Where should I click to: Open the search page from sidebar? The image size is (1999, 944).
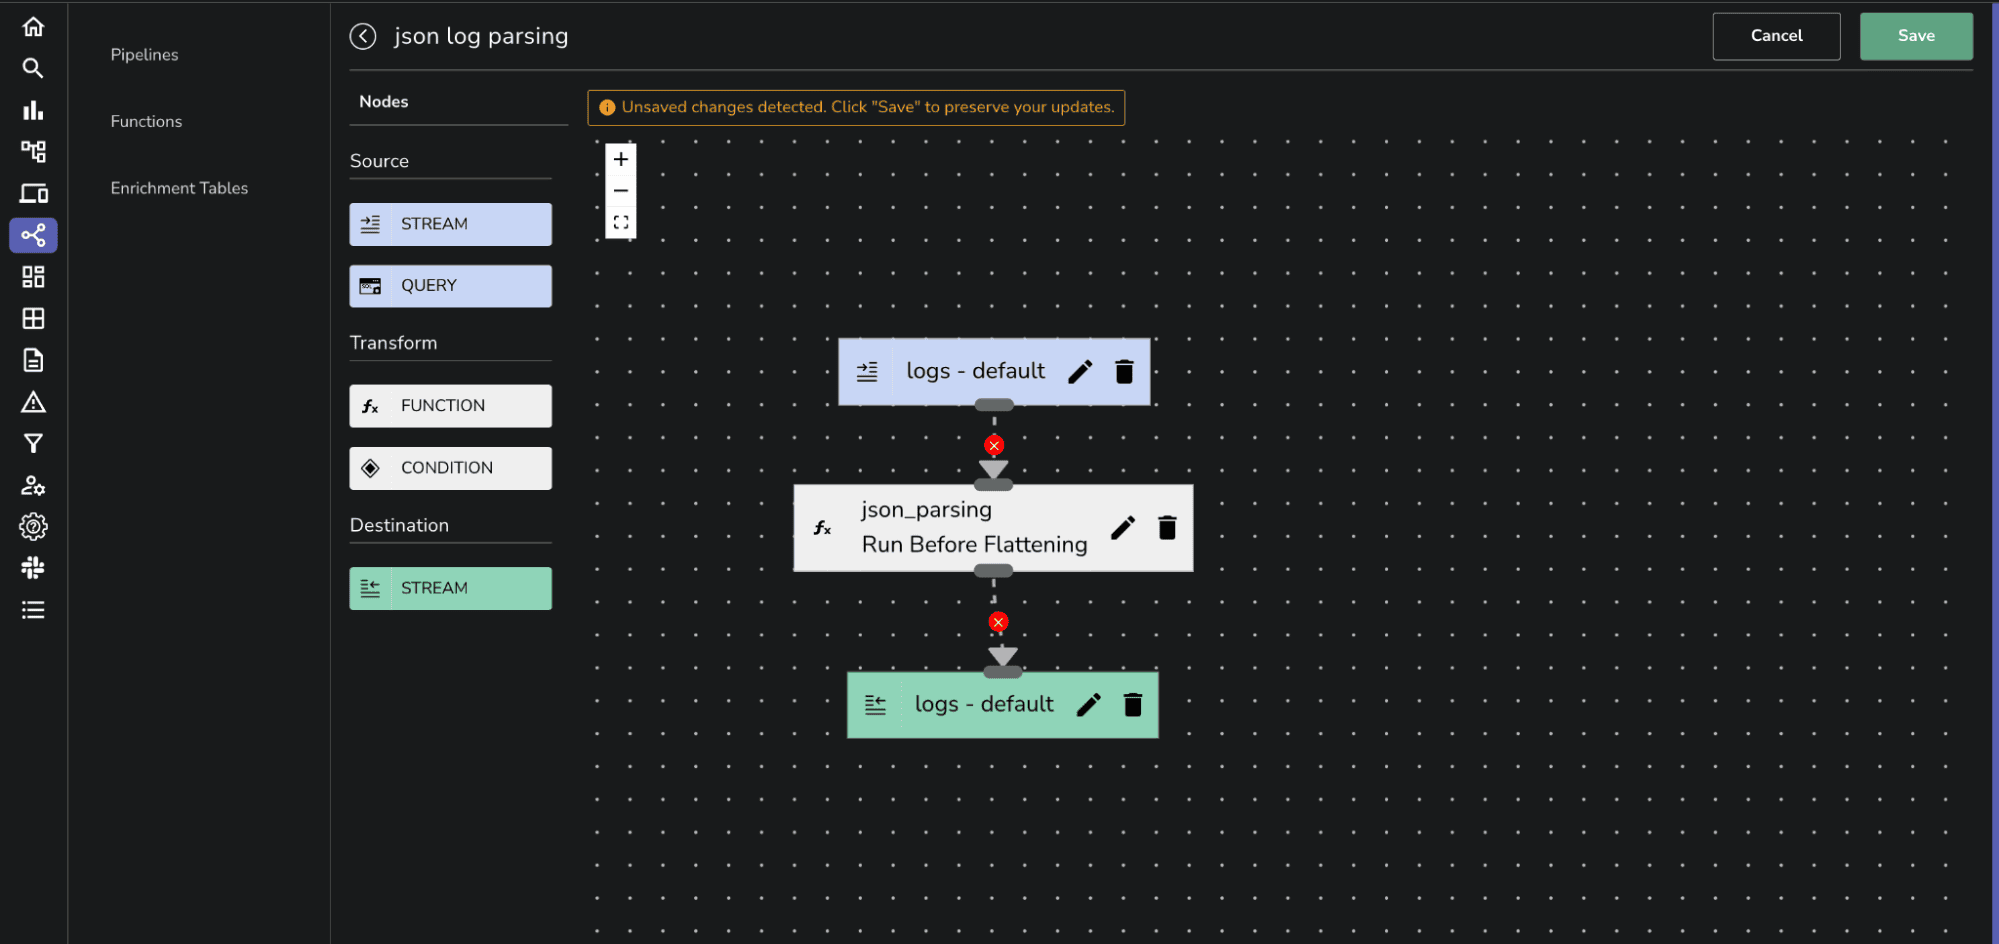(x=33, y=68)
